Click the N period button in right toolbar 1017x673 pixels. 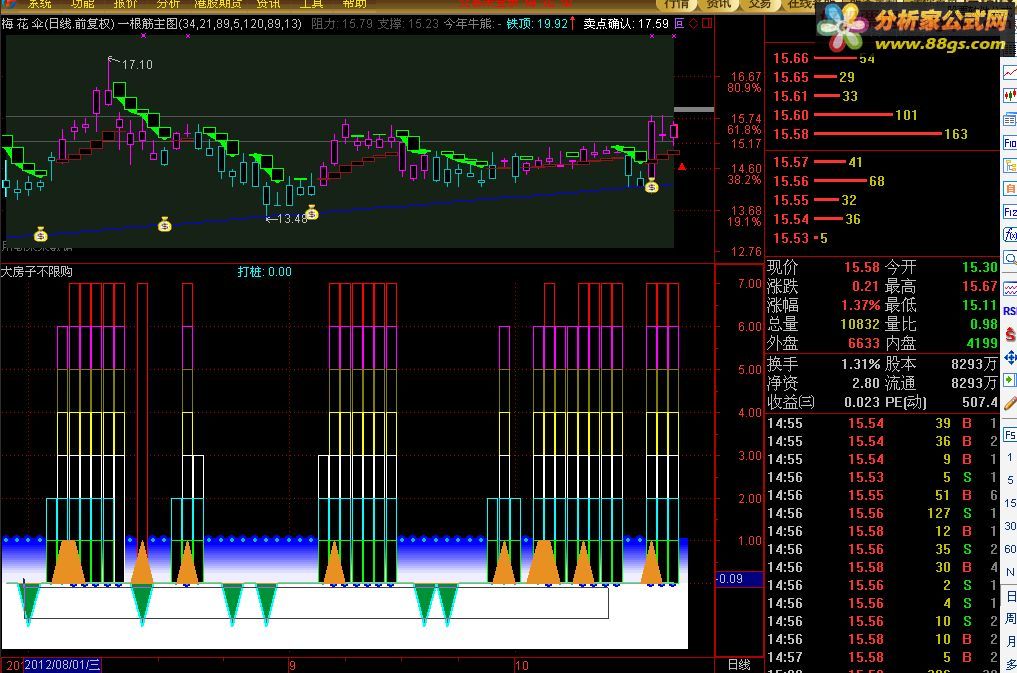[x=1010, y=573]
